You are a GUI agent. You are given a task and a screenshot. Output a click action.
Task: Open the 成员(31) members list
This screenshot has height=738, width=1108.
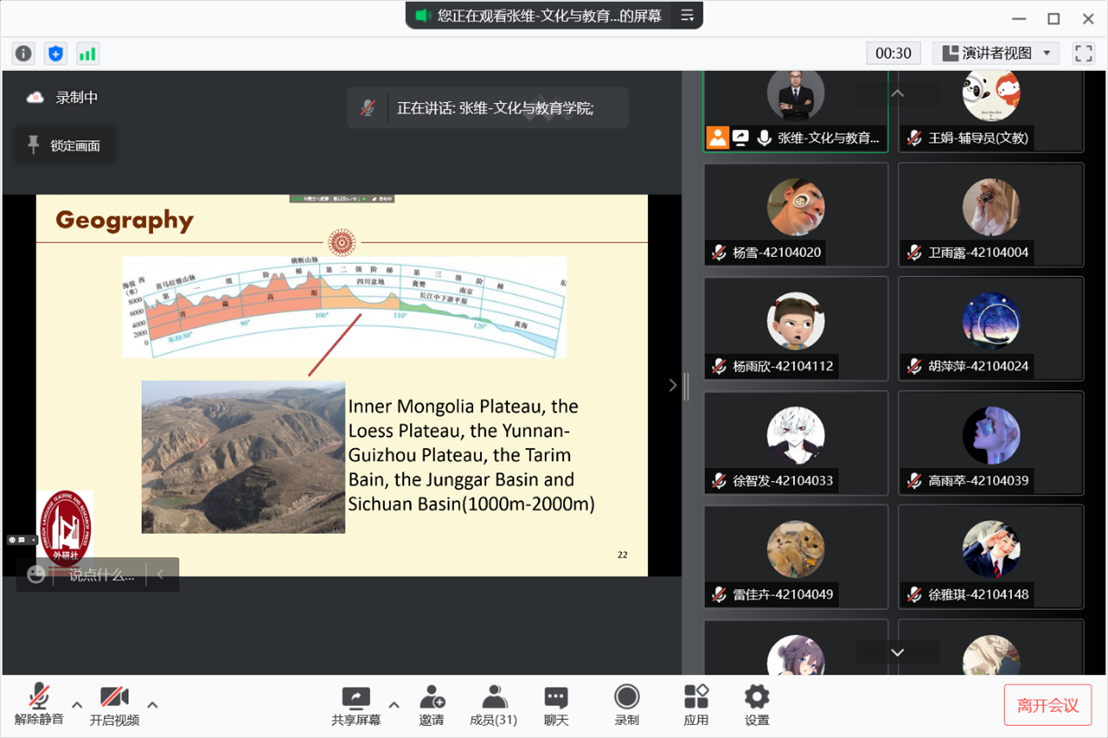click(x=493, y=704)
